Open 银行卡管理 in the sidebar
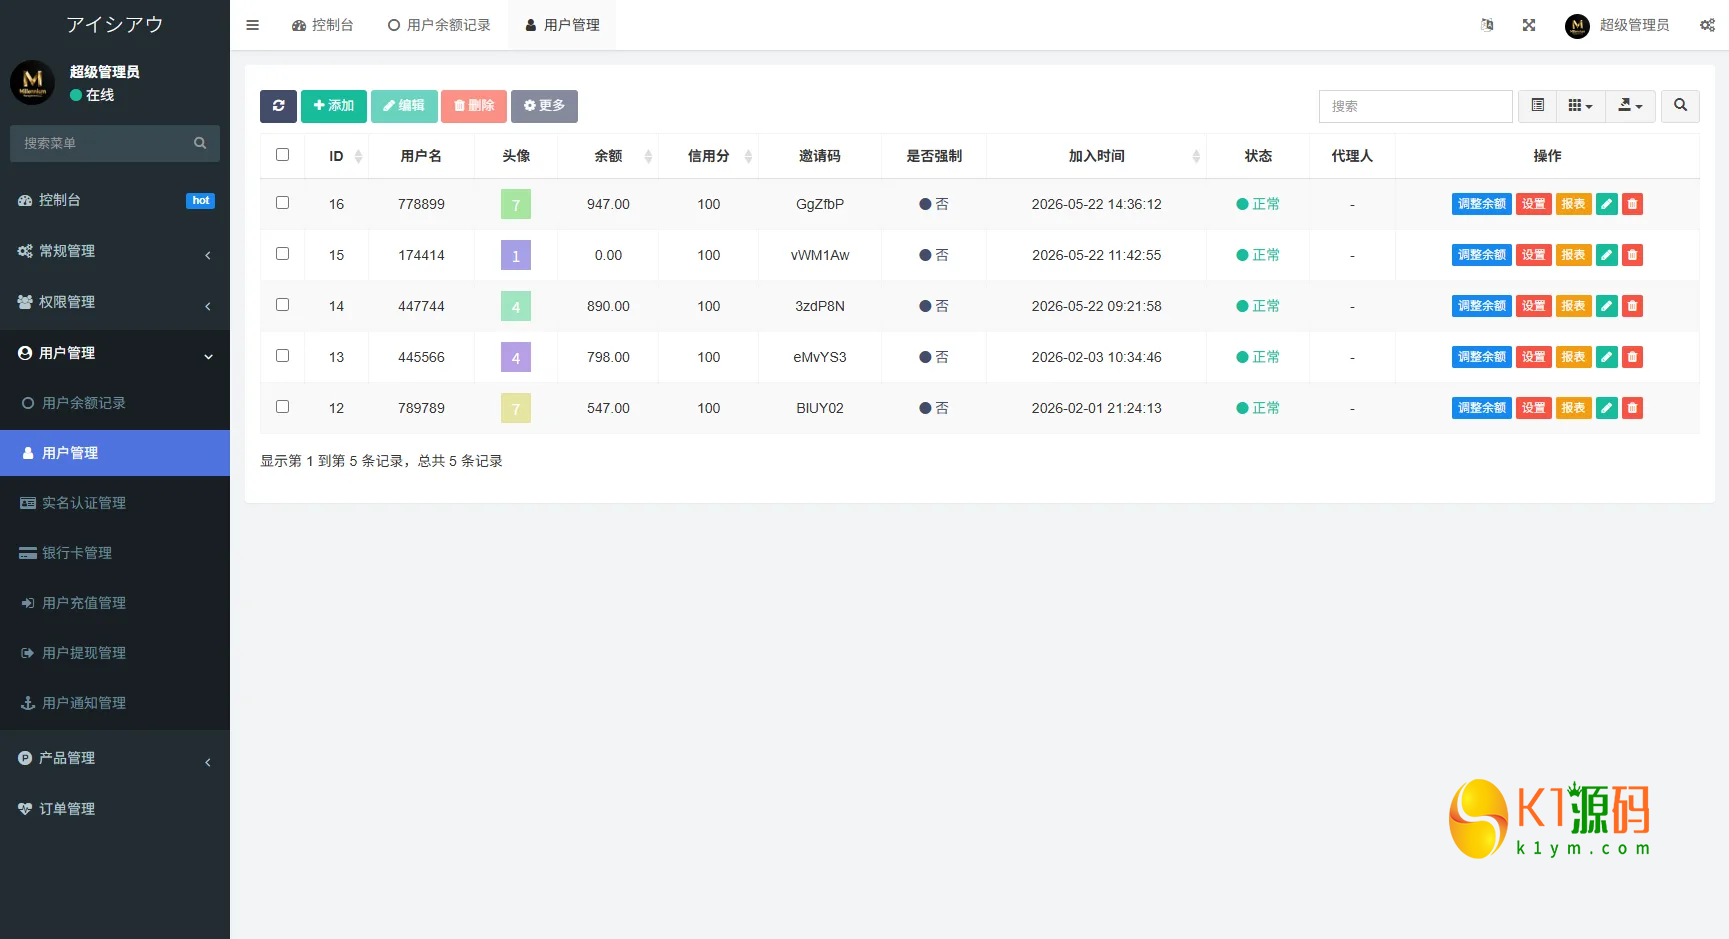 [x=115, y=553]
